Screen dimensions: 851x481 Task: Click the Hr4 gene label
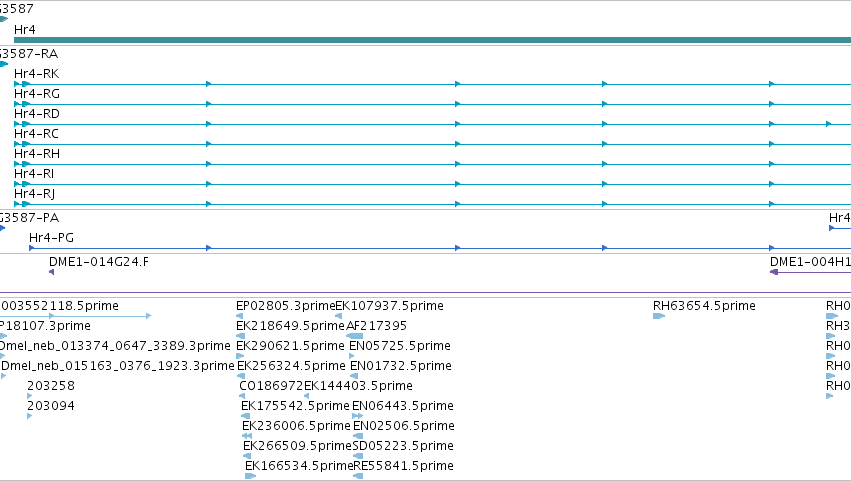(24, 30)
